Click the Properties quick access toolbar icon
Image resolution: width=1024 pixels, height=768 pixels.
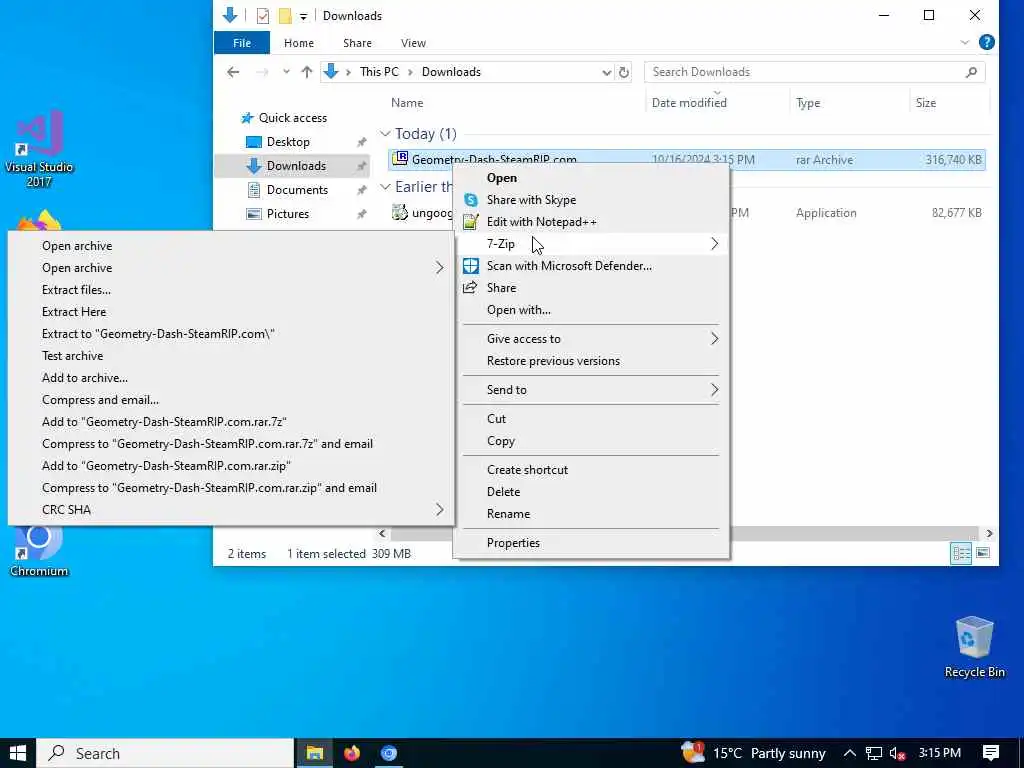coord(263,16)
